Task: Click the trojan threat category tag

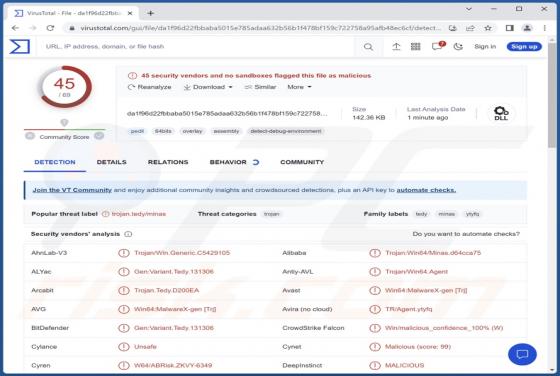Action: click(x=271, y=214)
